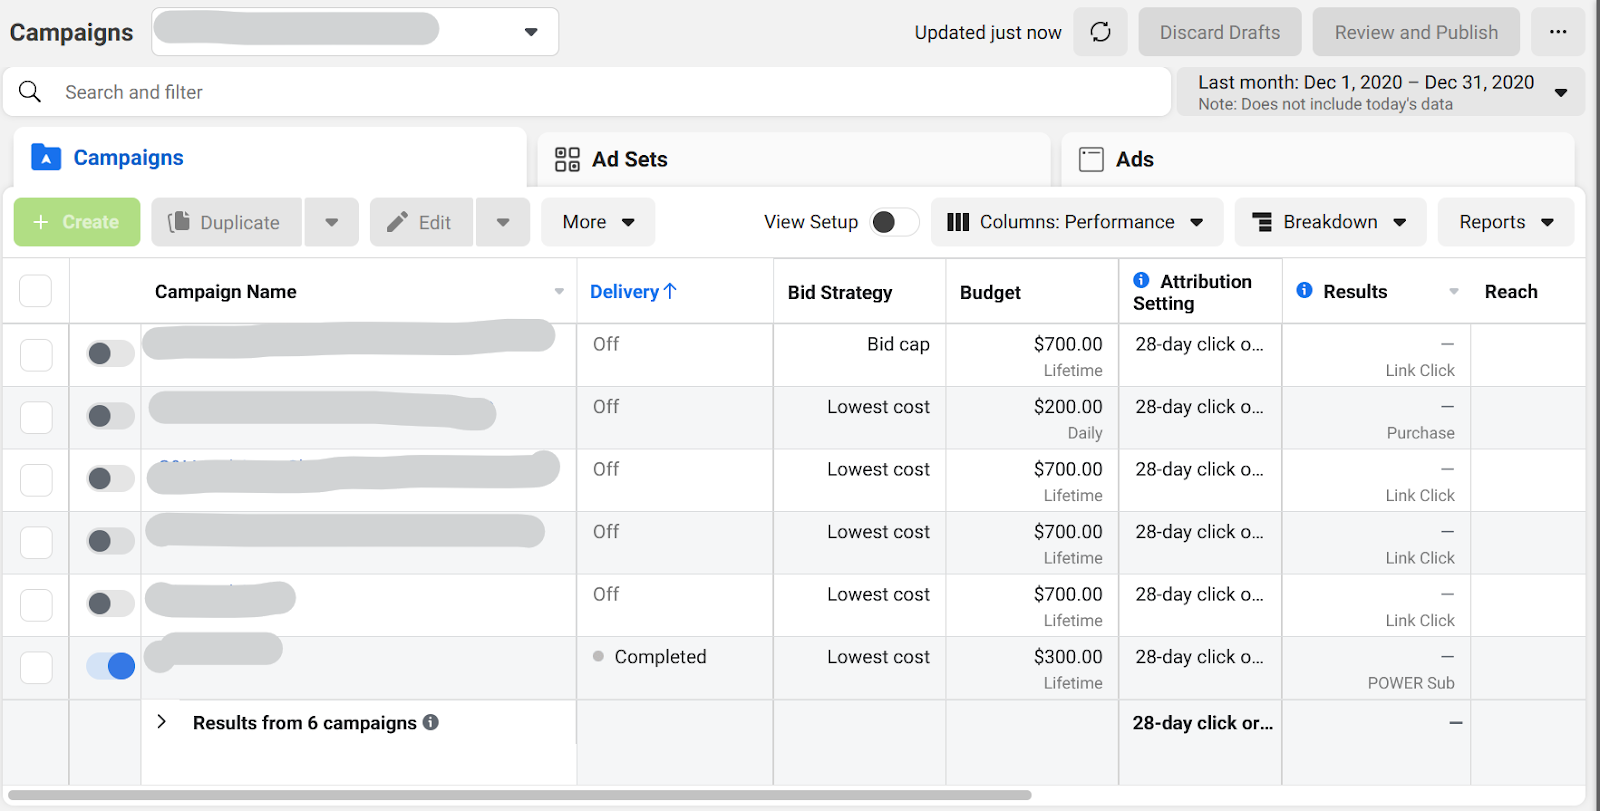Click the refresh data icon
Image resolution: width=1600 pixels, height=811 pixels.
point(1100,32)
